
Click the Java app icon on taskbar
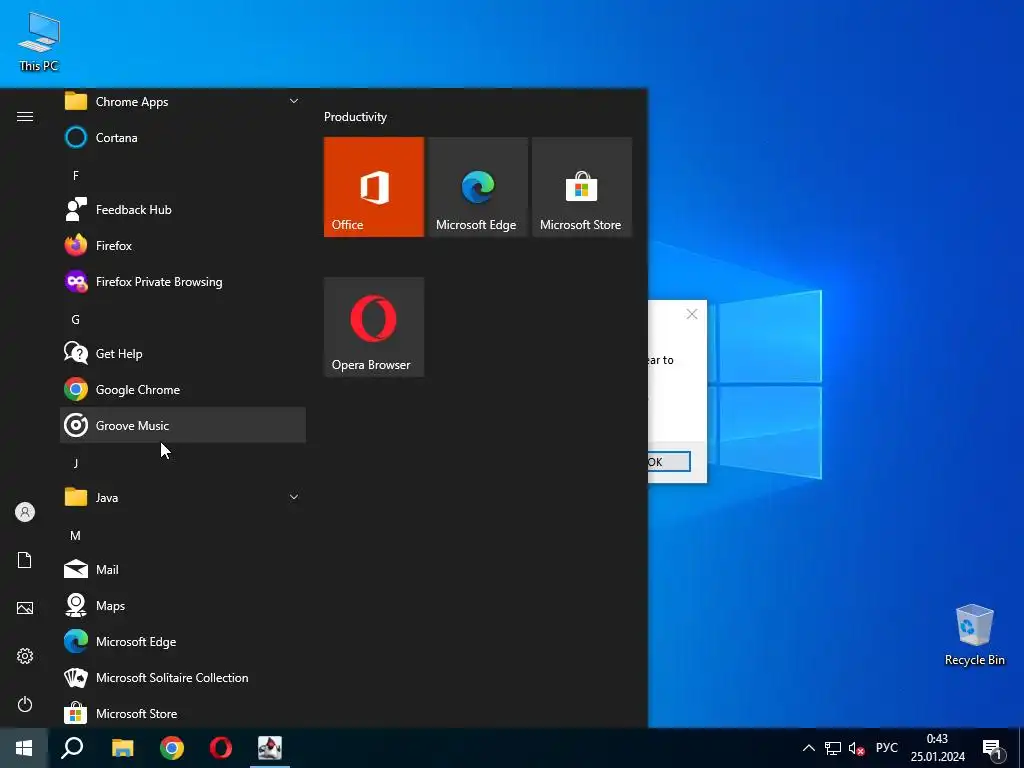[x=270, y=748]
